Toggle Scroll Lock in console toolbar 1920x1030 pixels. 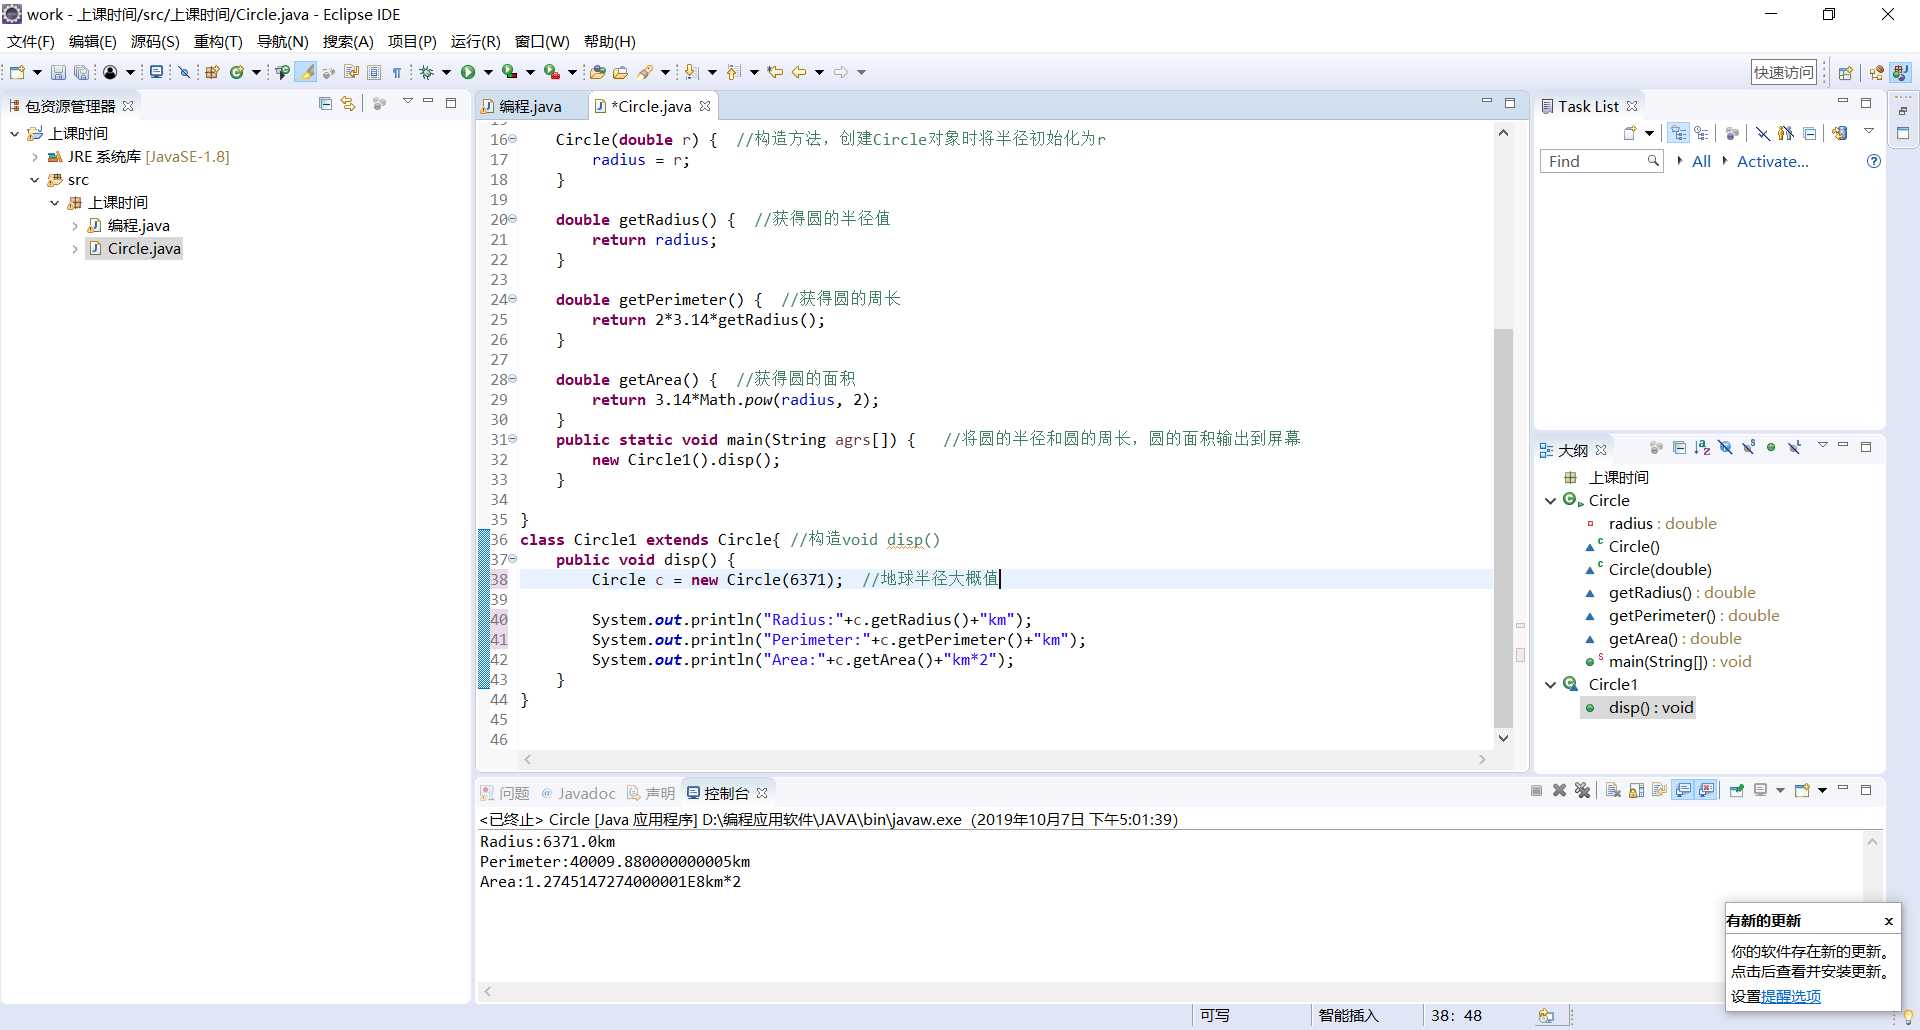pyautogui.click(x=1636, y=791)
